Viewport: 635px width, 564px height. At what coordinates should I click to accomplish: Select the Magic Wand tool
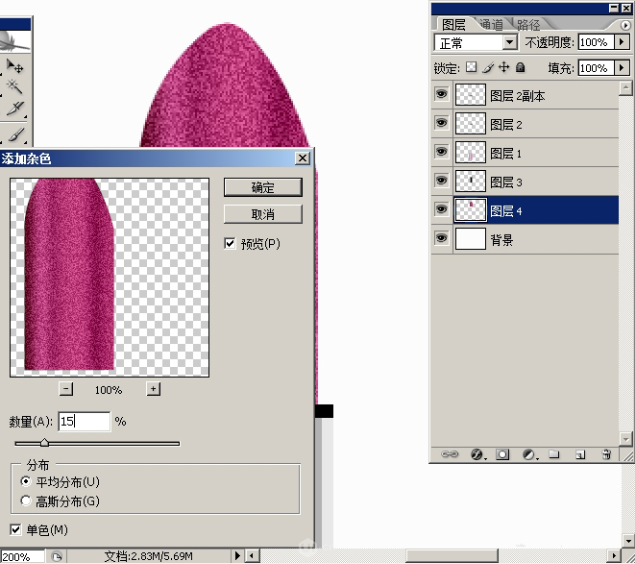(15, 89)
